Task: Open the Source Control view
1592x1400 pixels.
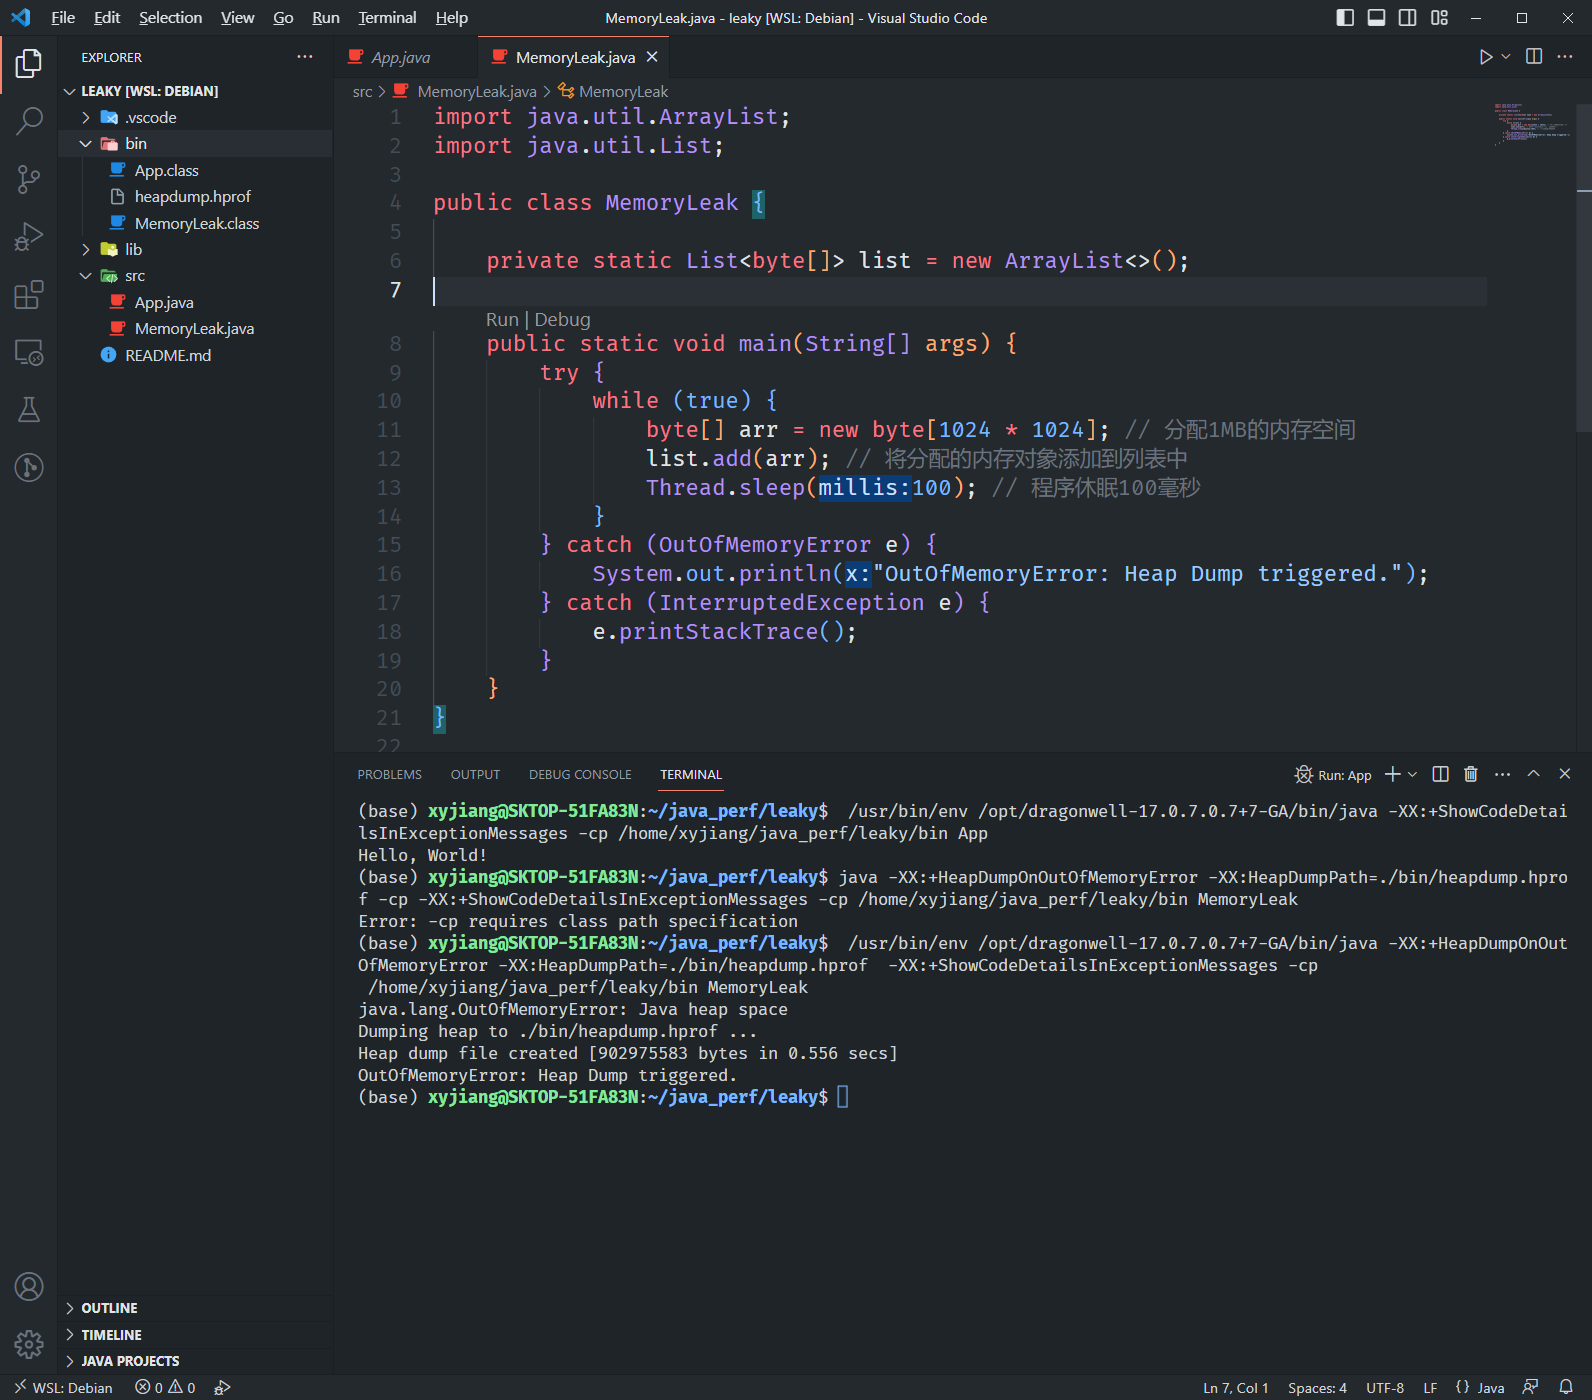Action: pyautogui.click(x=29, y=180)
